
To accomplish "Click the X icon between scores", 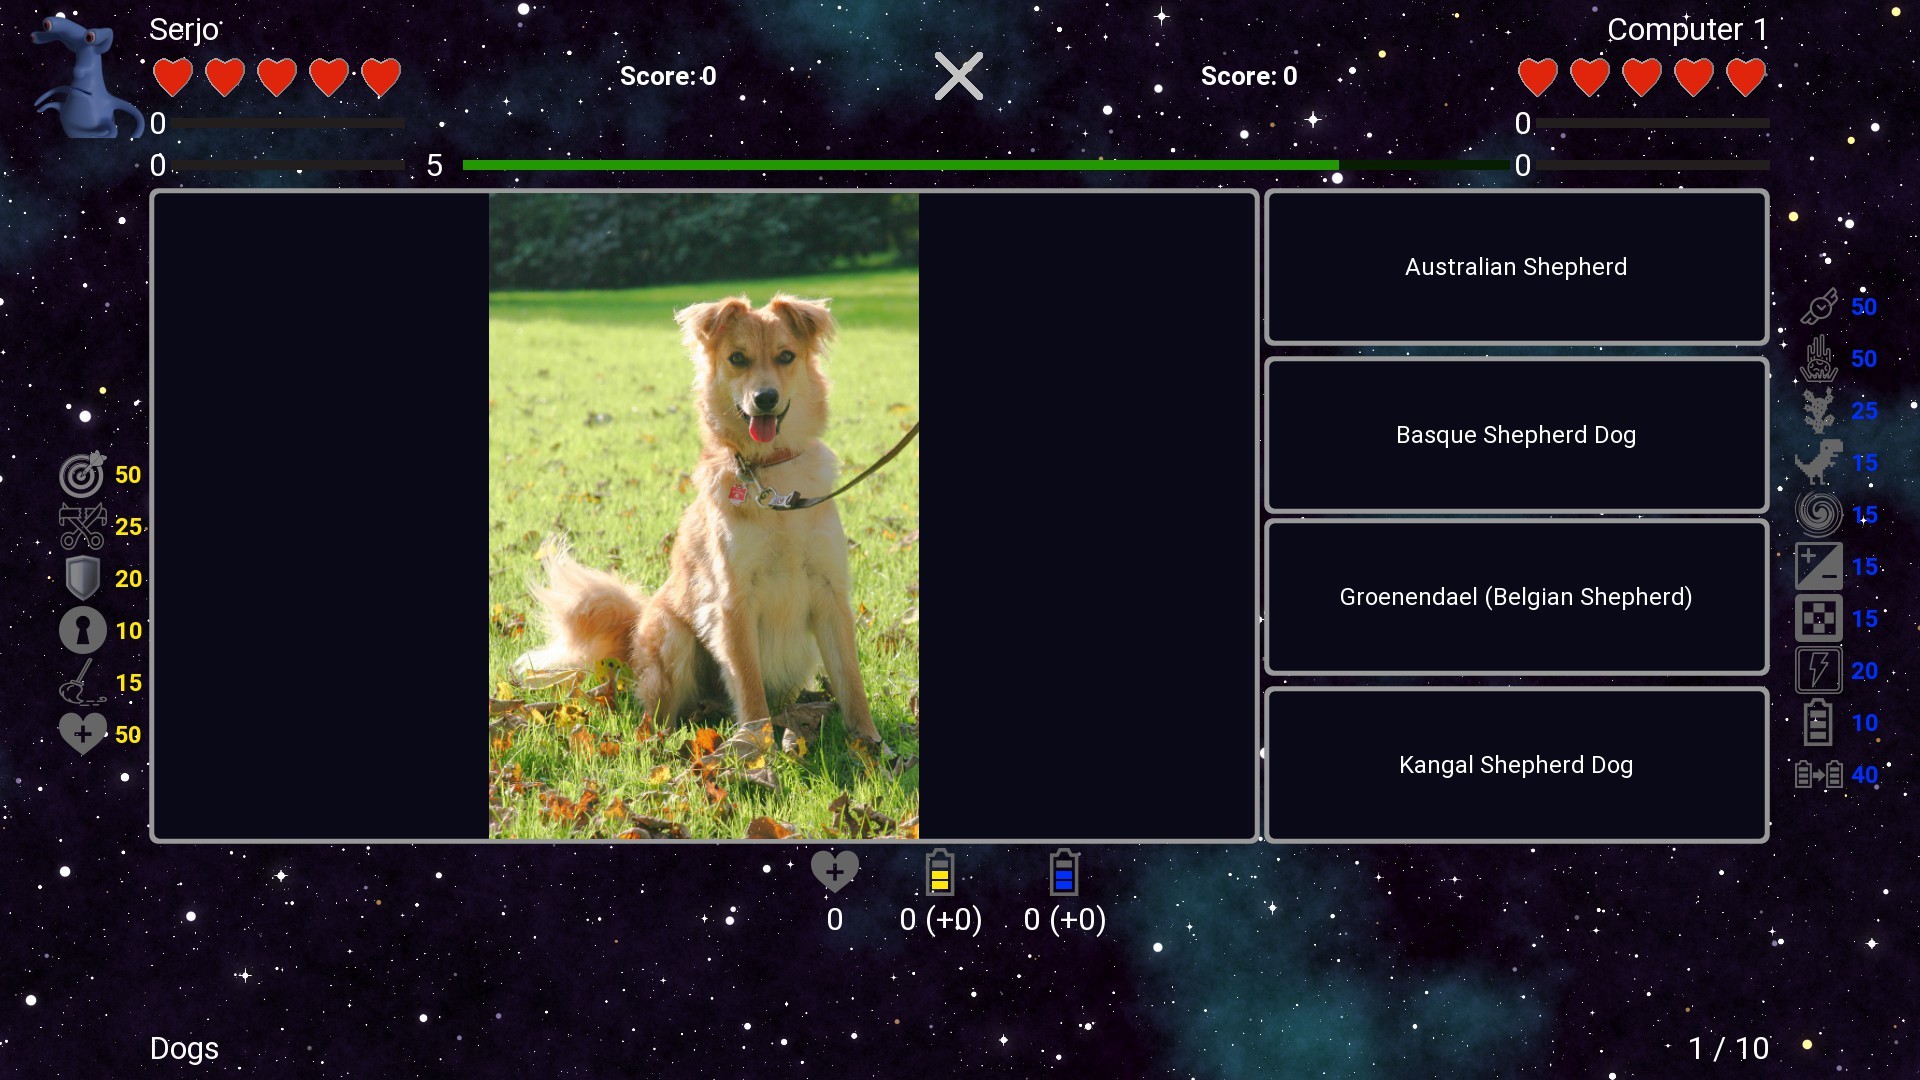I will [x=958, y=76].
